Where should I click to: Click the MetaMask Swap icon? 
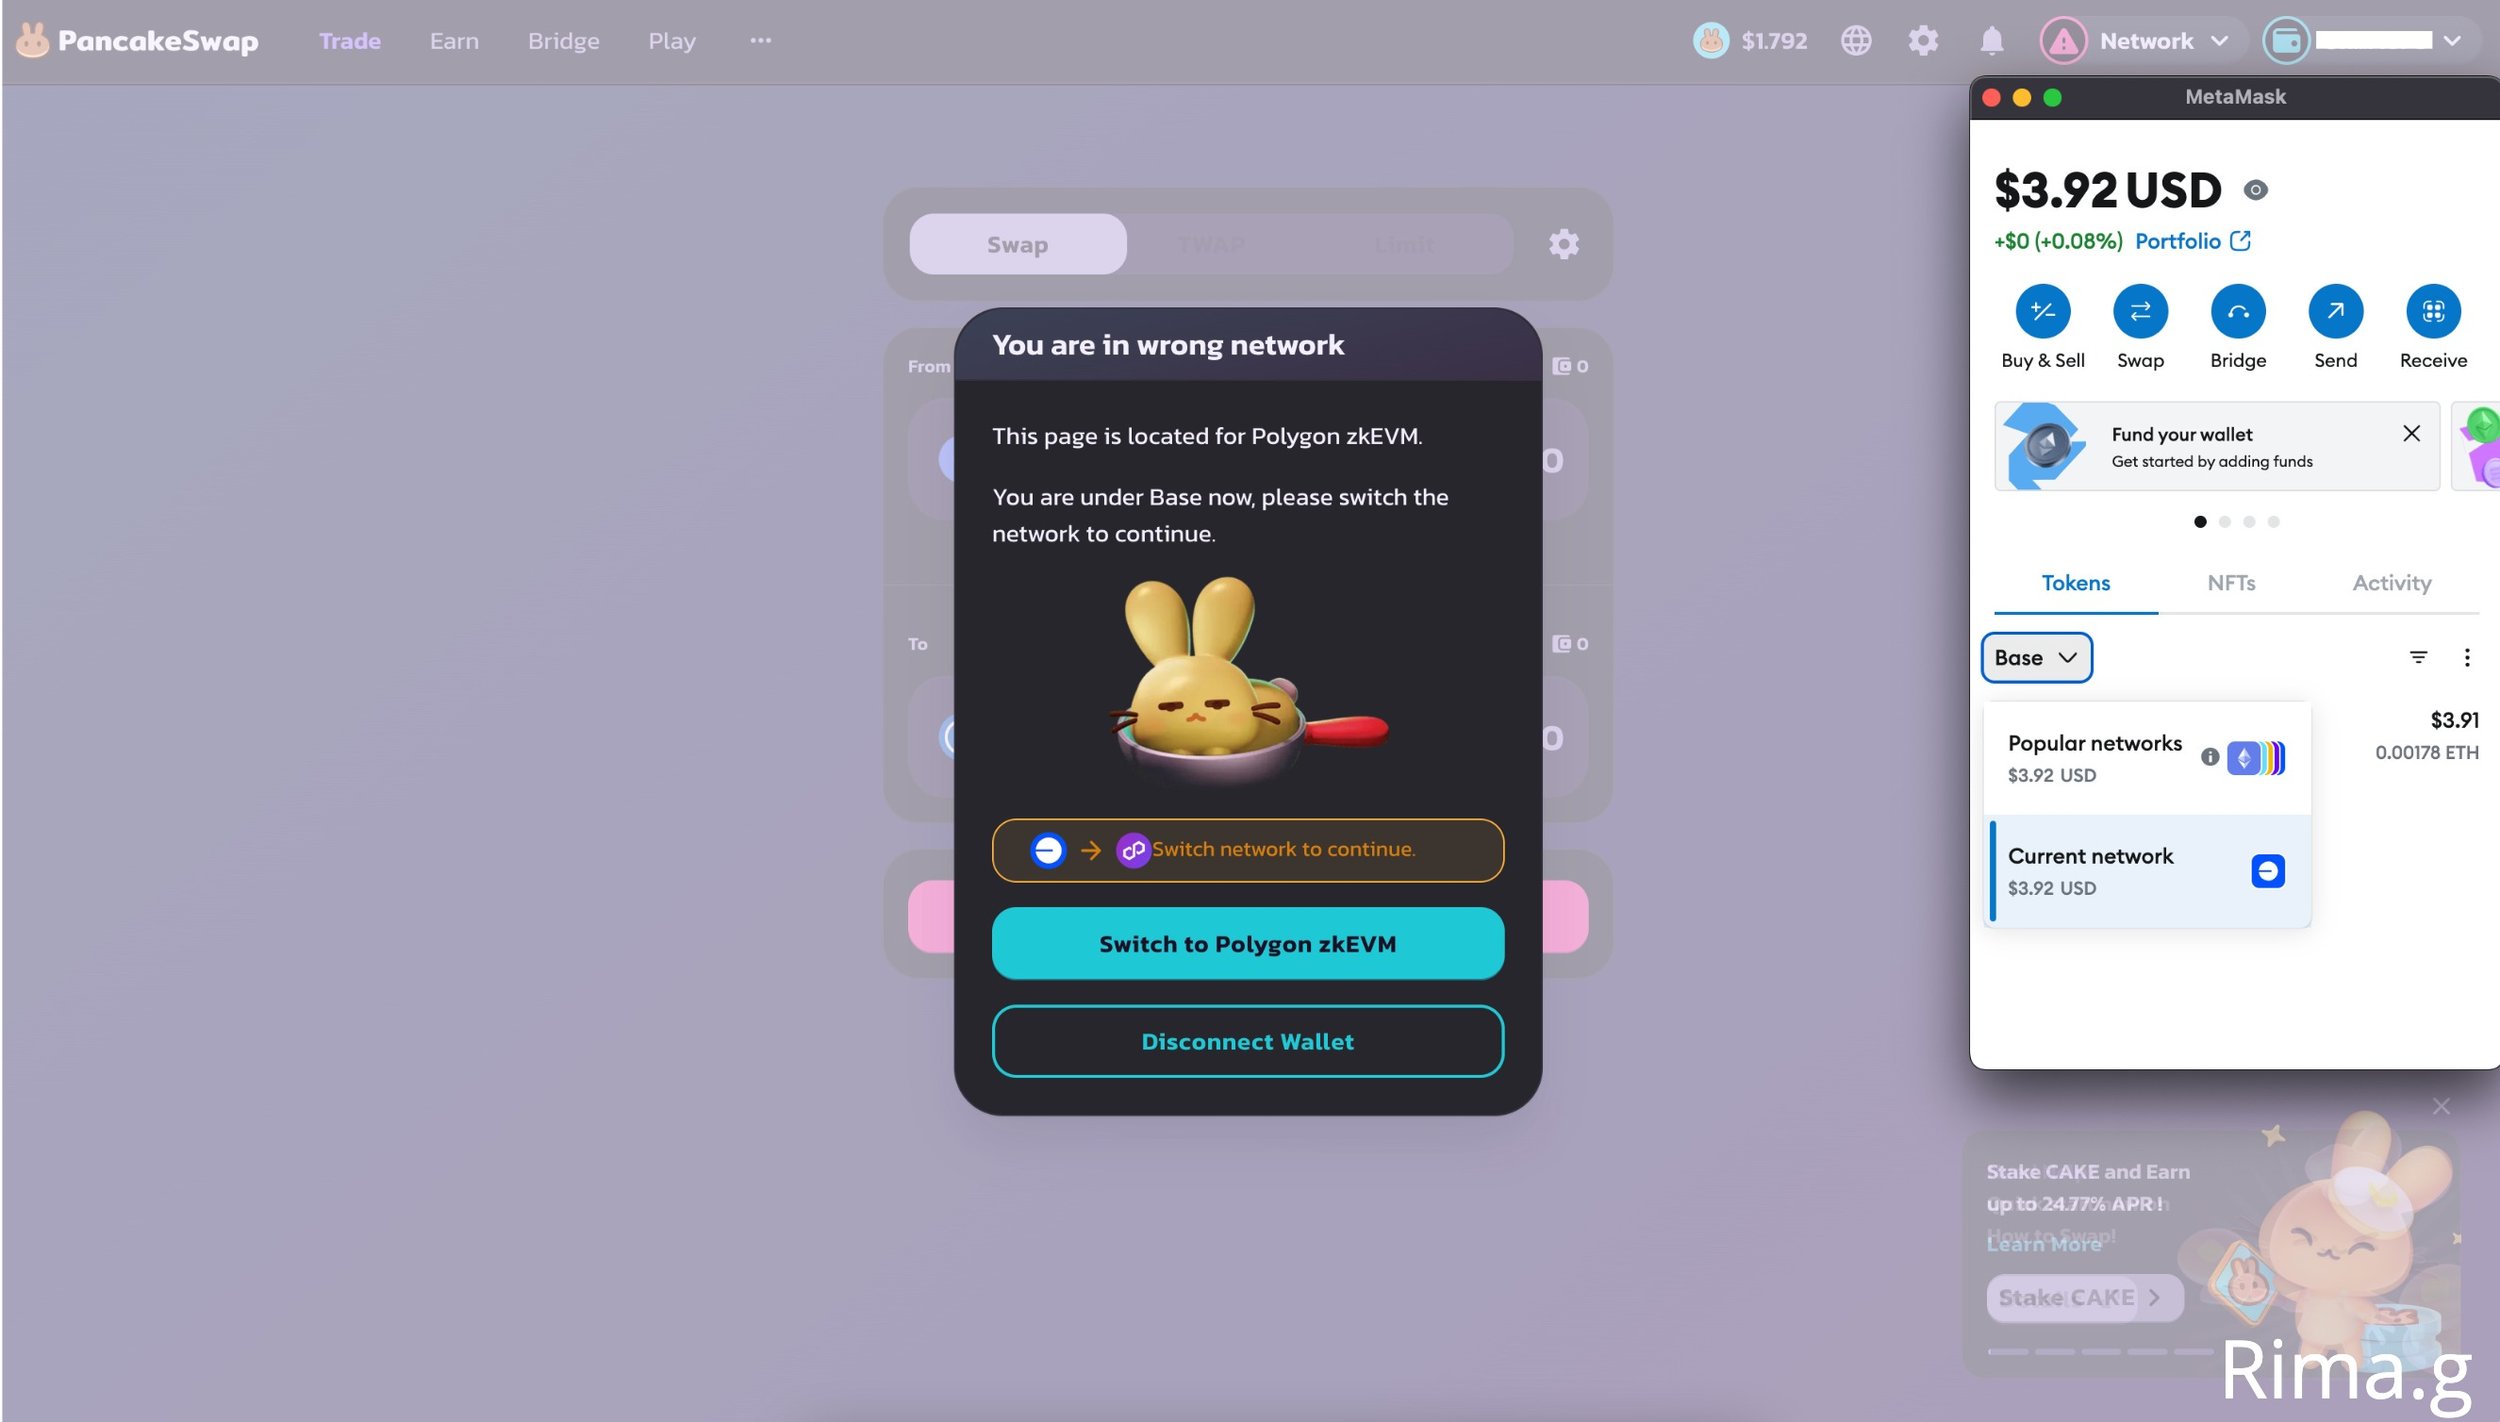[x=2140, y=311]
